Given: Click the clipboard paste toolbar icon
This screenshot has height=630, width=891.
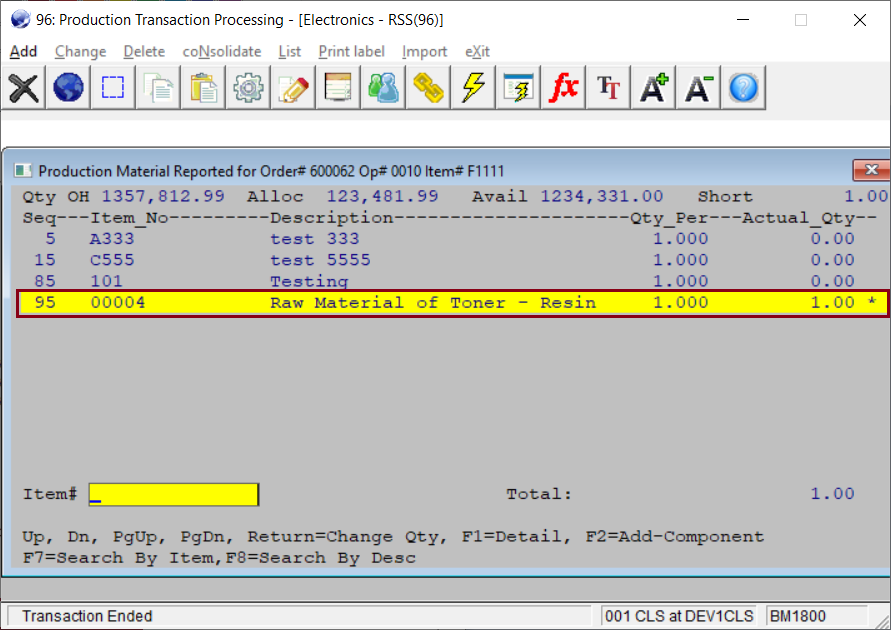Looking at the screenshot, I should [203, 87].
